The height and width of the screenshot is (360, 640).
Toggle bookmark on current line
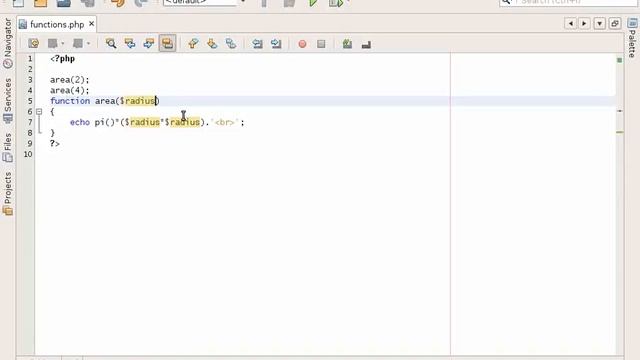point(231,44)
